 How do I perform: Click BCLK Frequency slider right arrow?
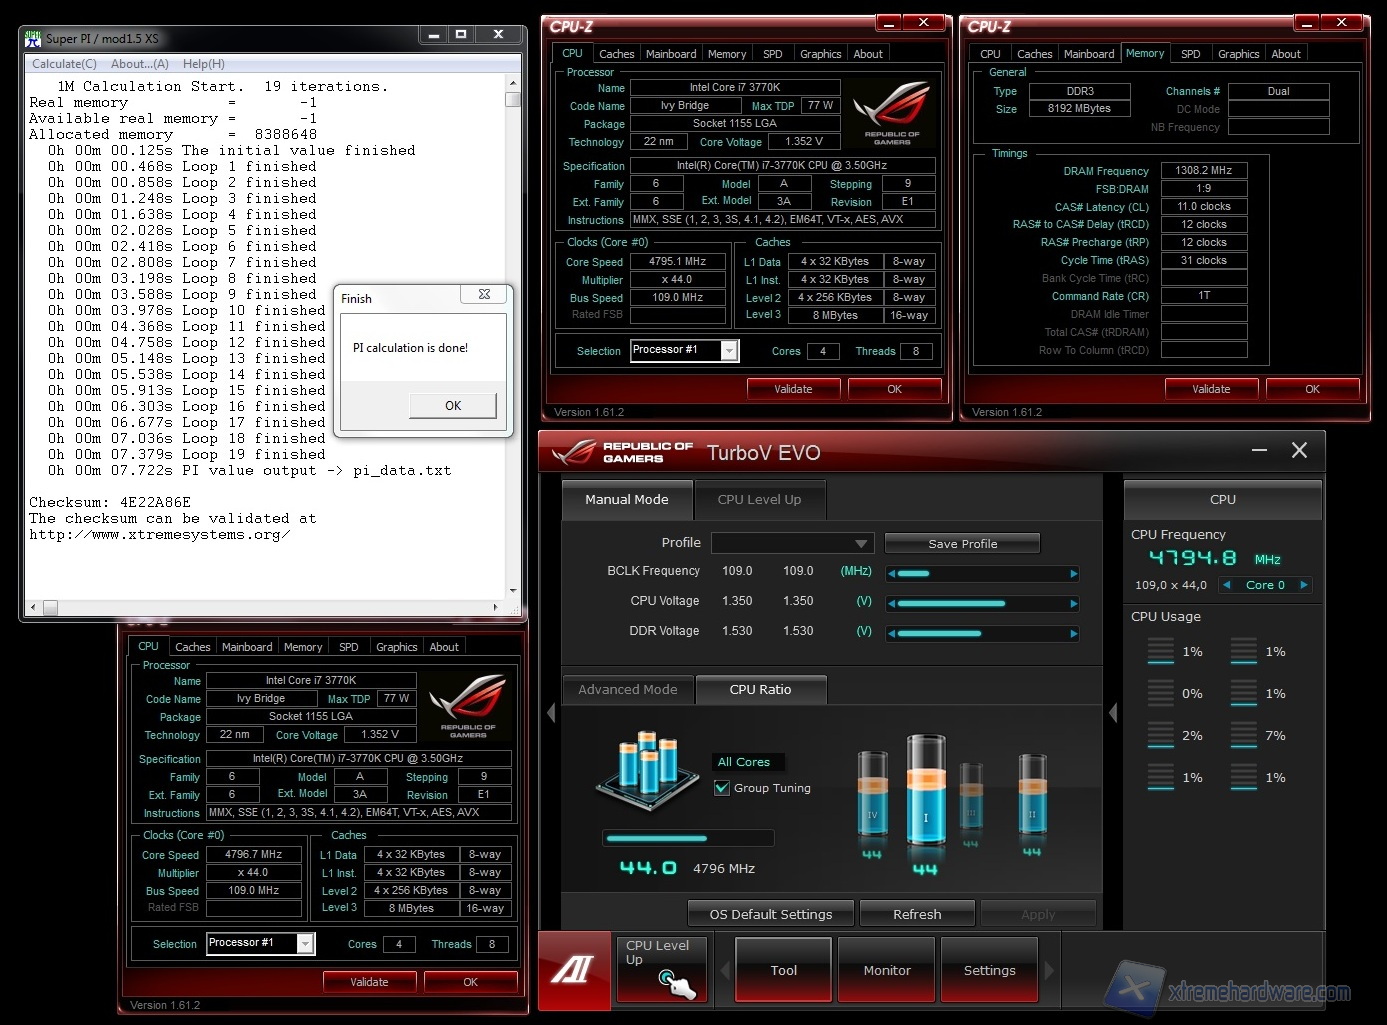(1073, 574)
